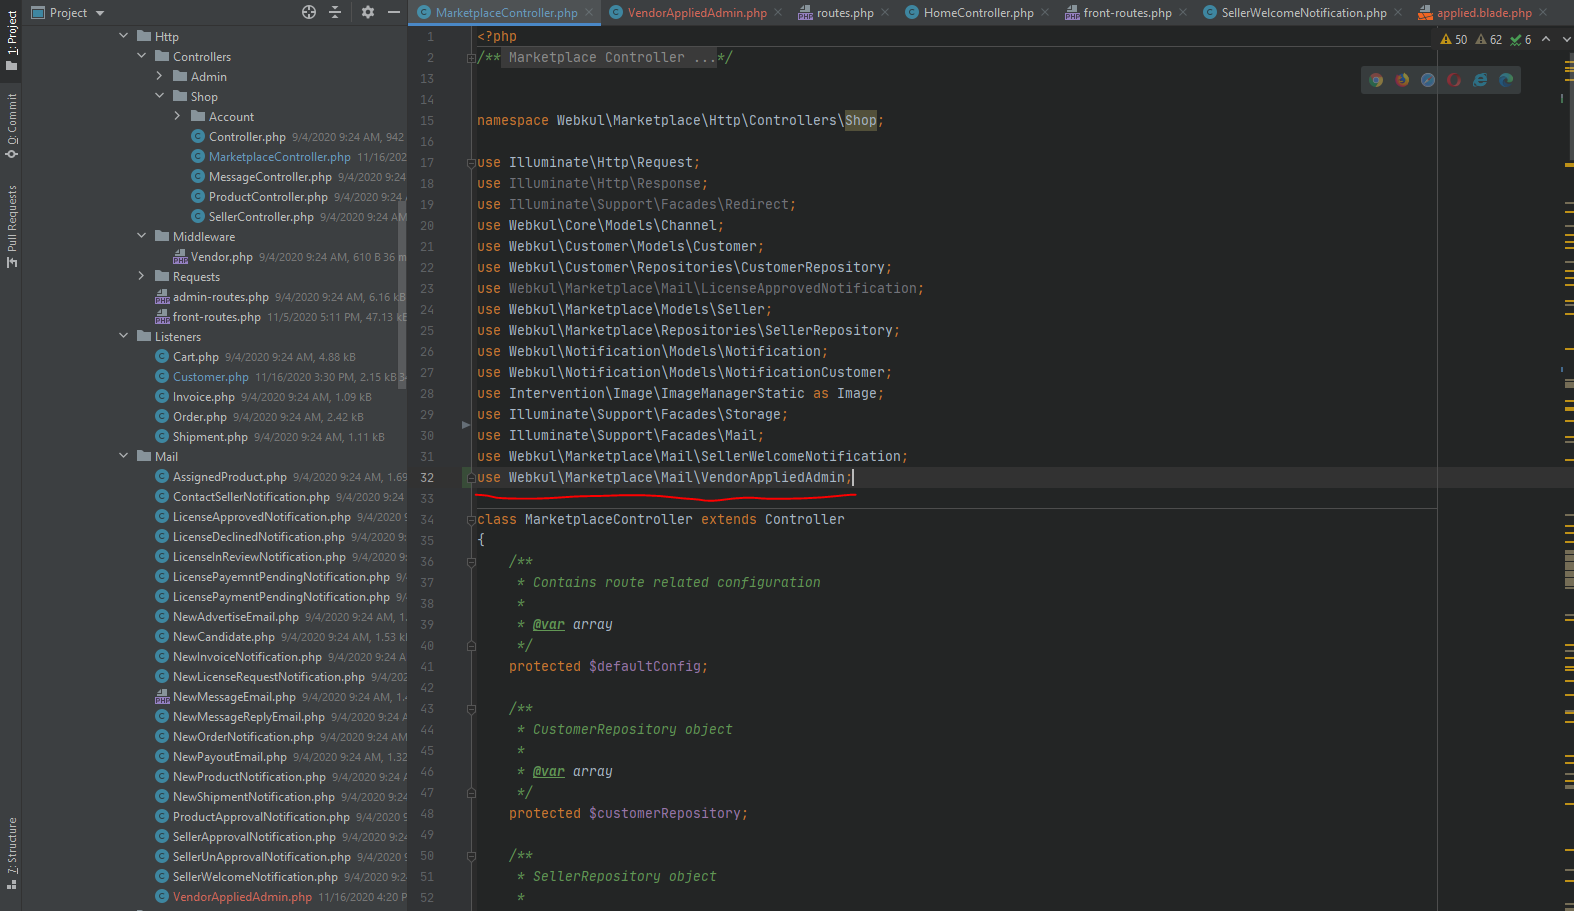Click the green typo count 6

pyautogui.click(x=1521, y=39)
